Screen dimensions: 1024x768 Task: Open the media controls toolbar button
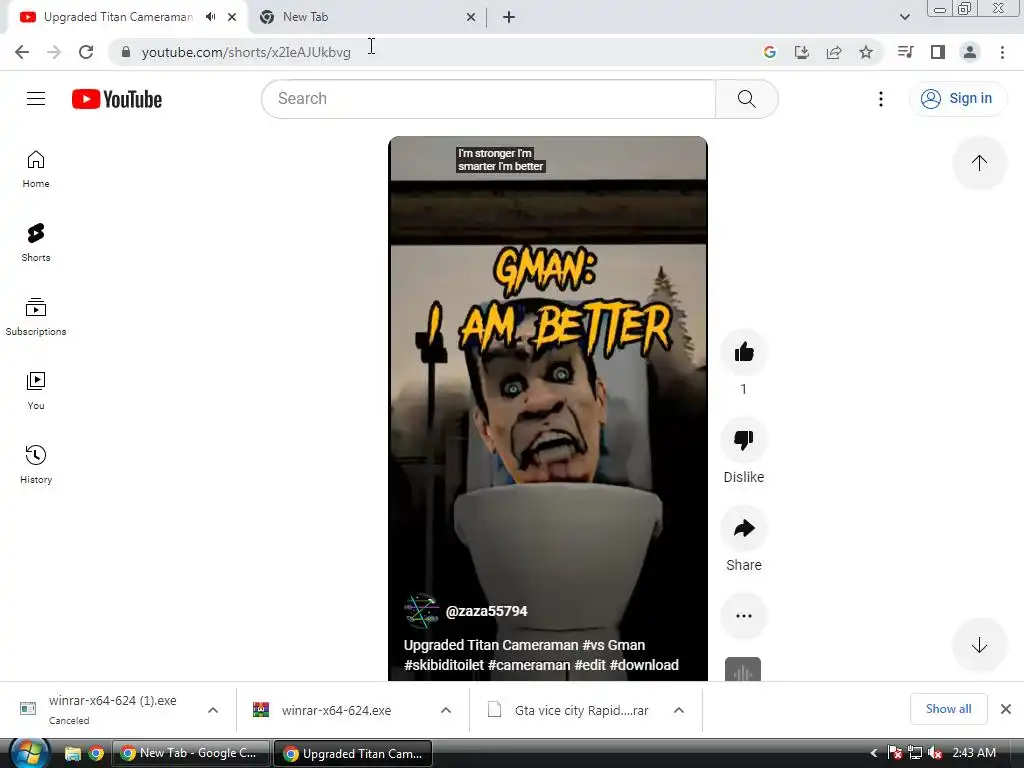click(x=905, y=52)
